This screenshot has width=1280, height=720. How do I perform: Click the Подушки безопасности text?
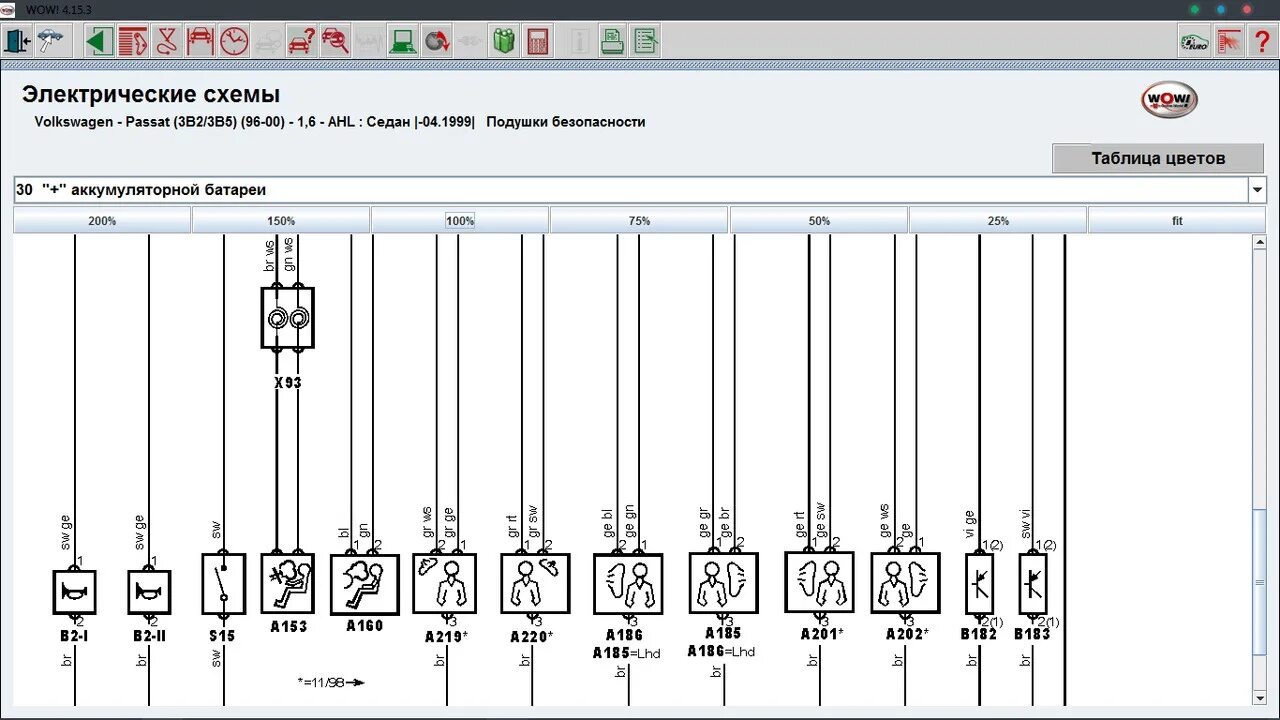point(566,122)
